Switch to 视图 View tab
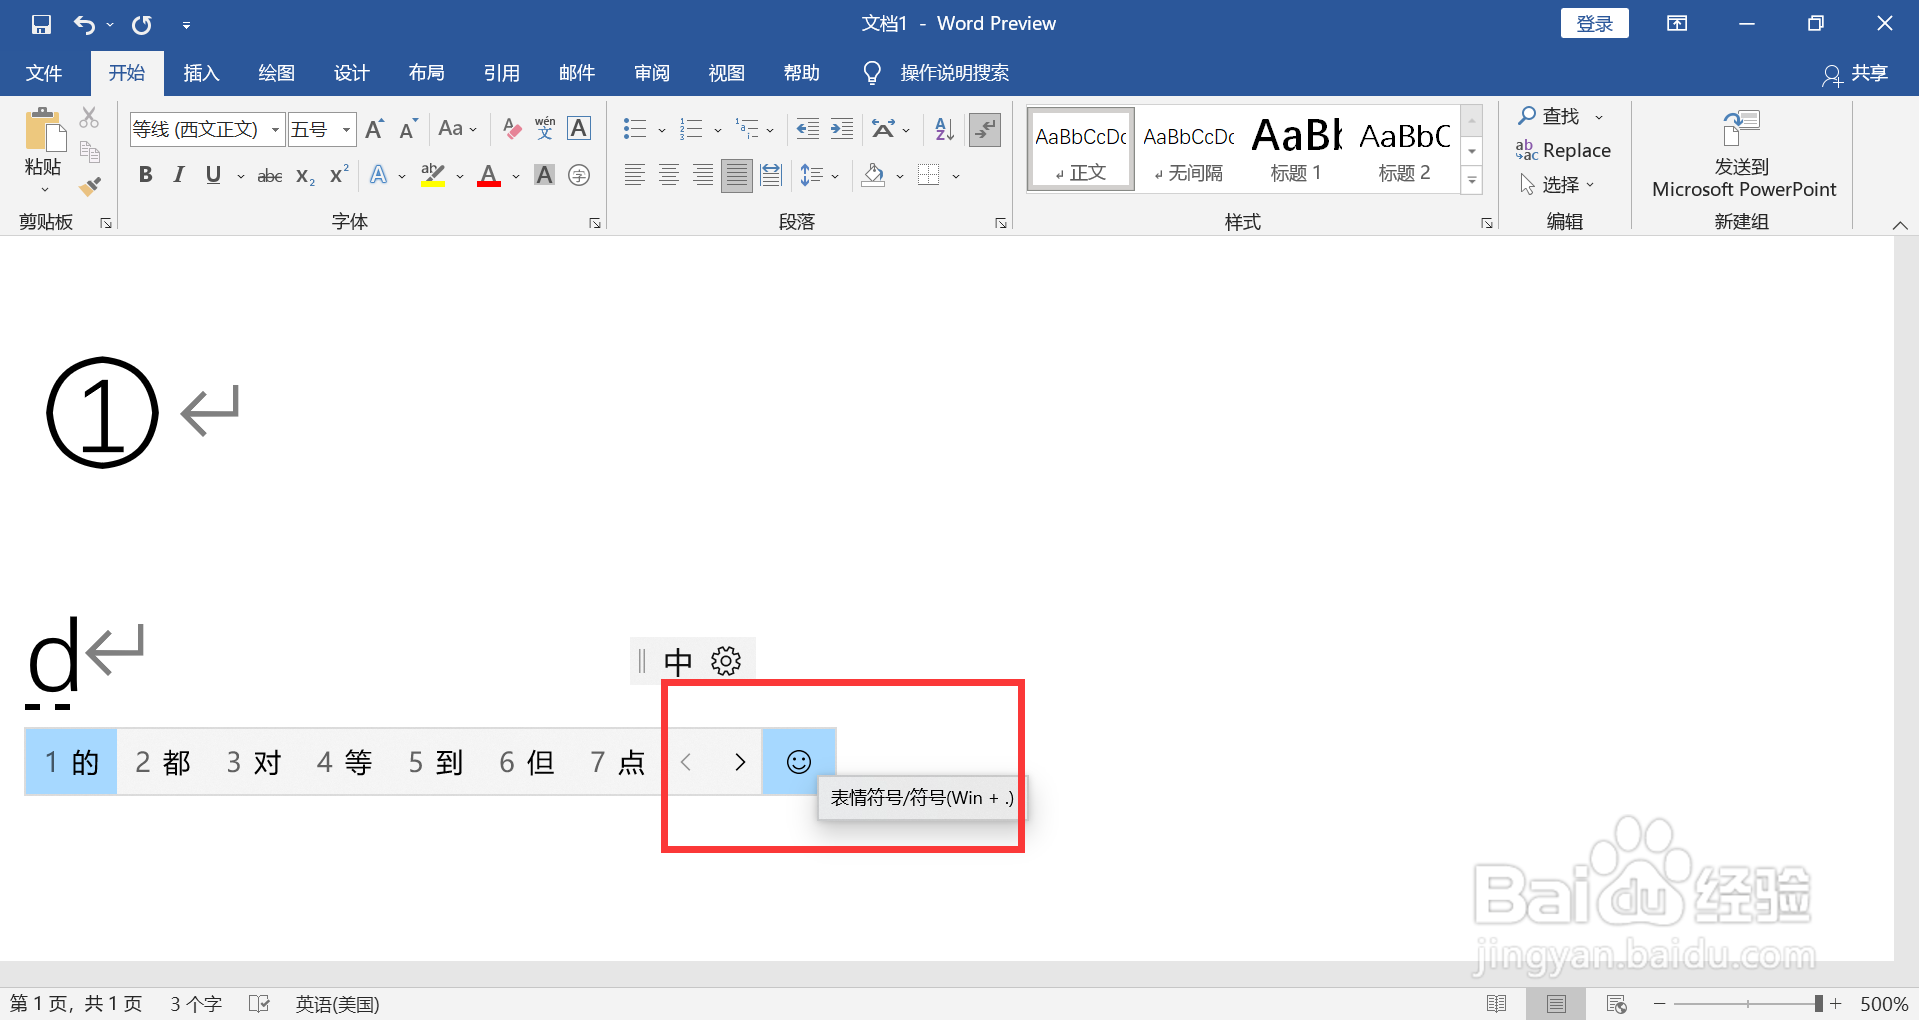 coord(726,73)
